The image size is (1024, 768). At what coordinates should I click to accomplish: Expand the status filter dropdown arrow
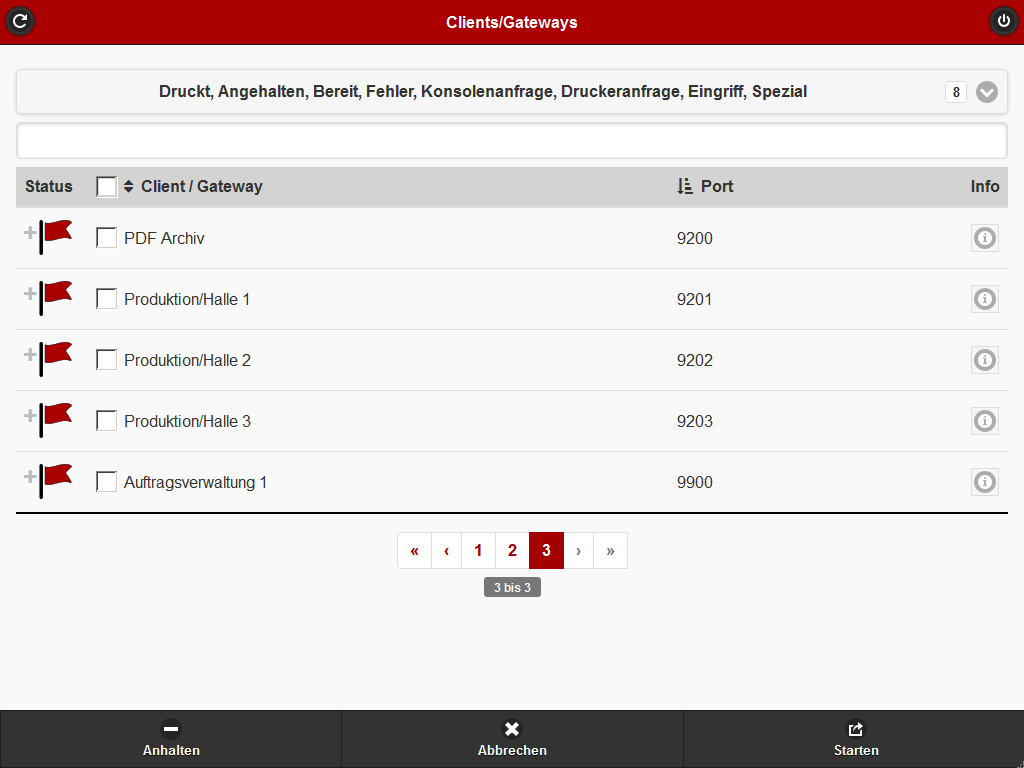click(x=987, y=92)
